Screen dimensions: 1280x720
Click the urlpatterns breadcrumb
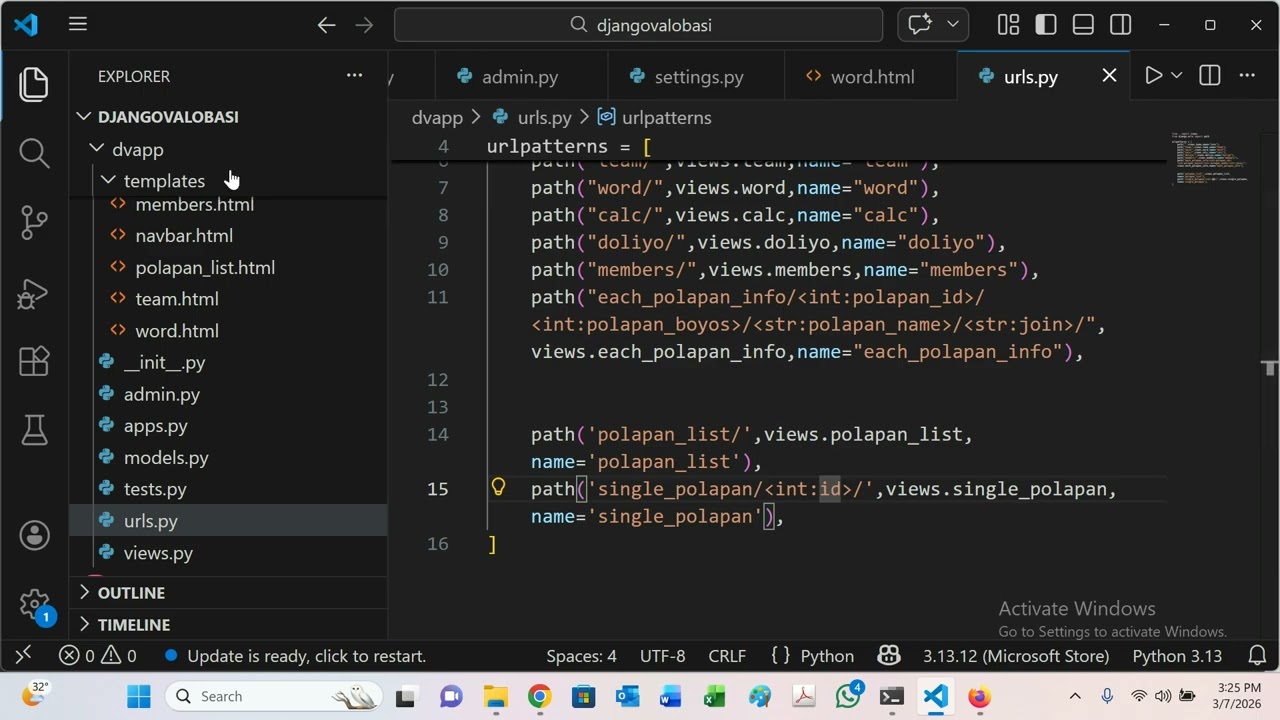655,118
